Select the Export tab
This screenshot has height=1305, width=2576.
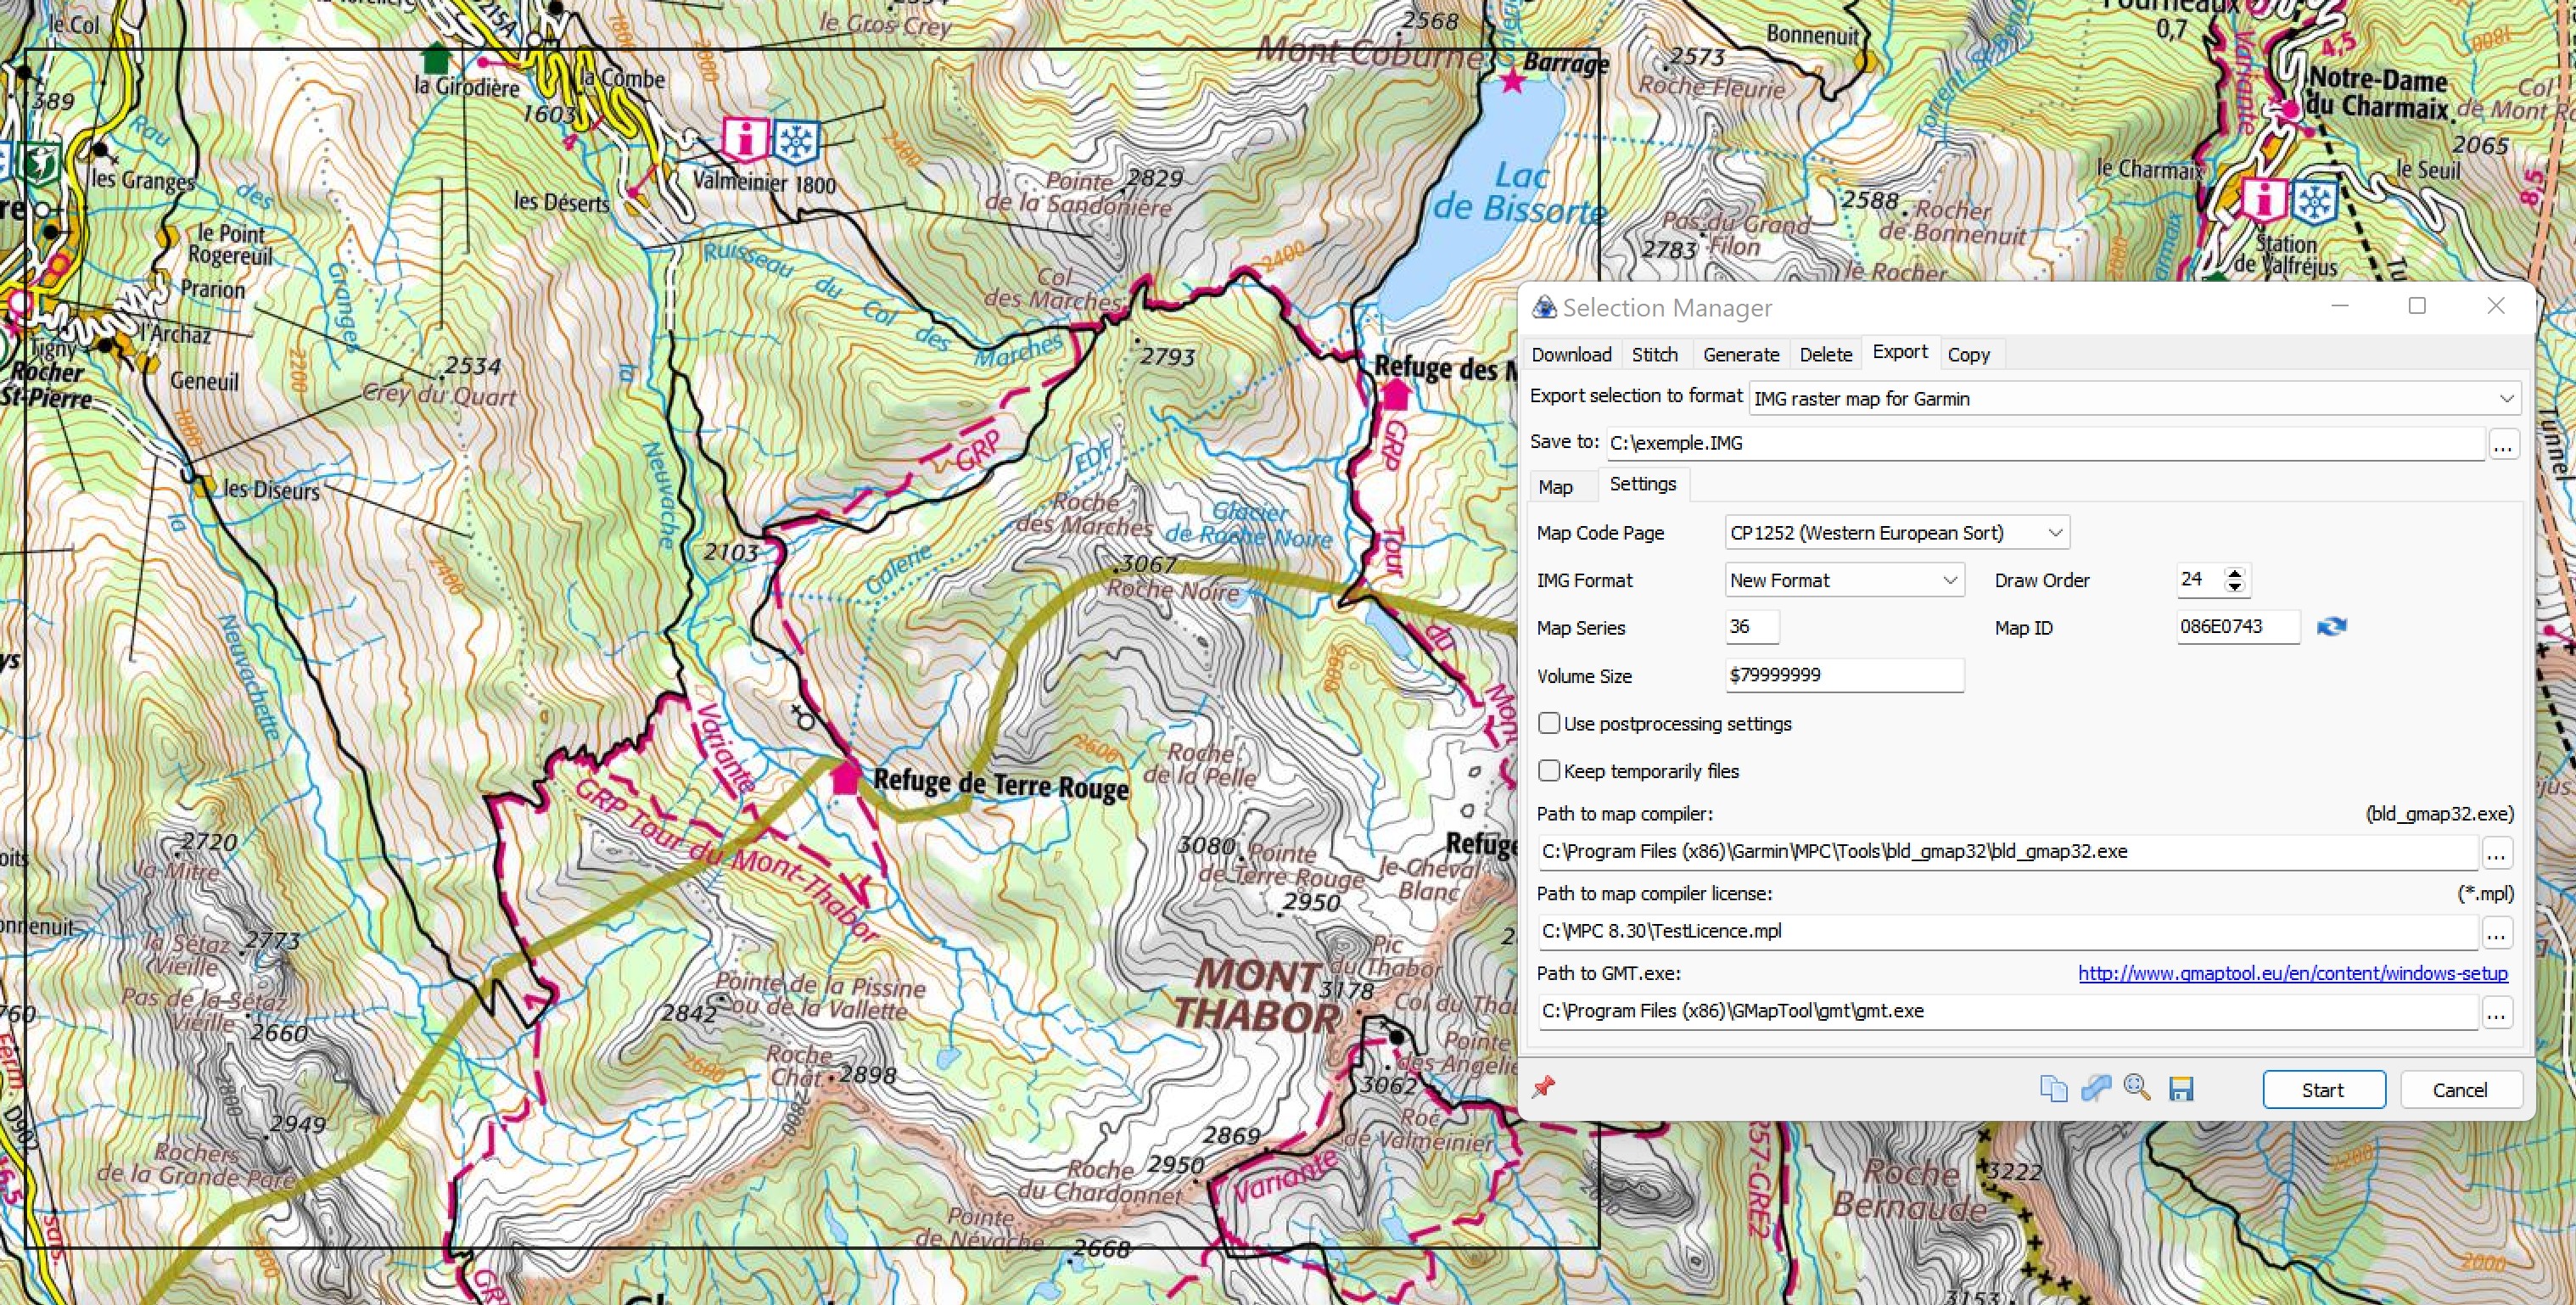[x=1900, y=352]
